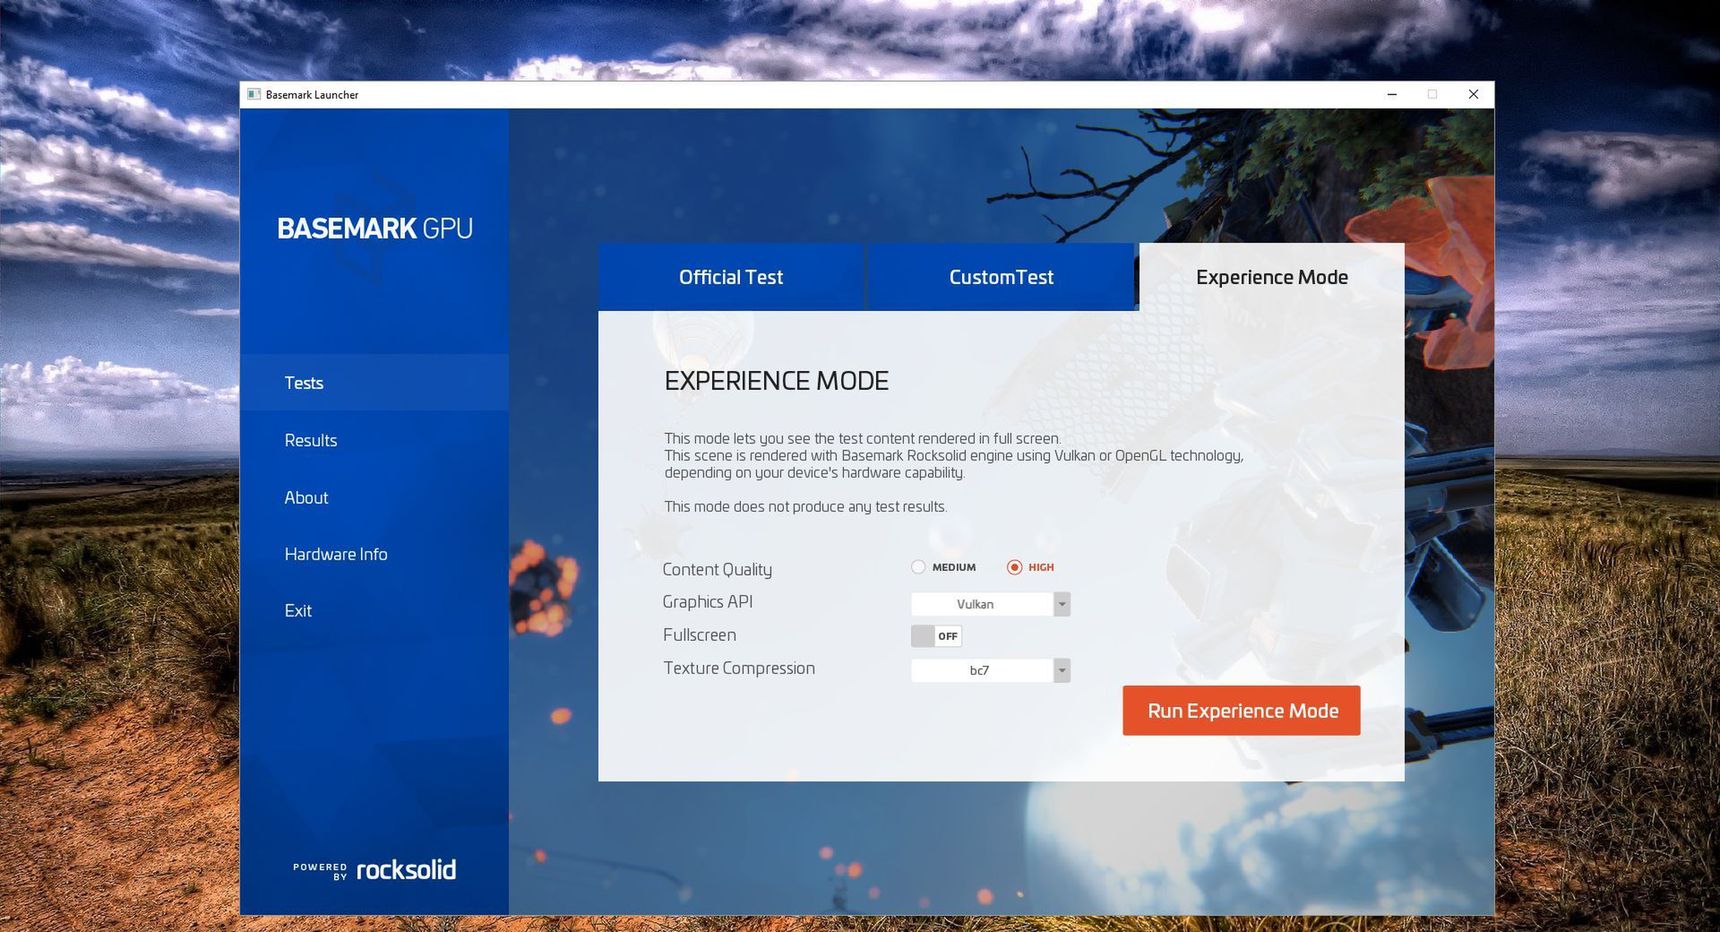Open Tests in the sidebar
The height and width of the screenshot is (932, 1720).
tap(374, 383)
